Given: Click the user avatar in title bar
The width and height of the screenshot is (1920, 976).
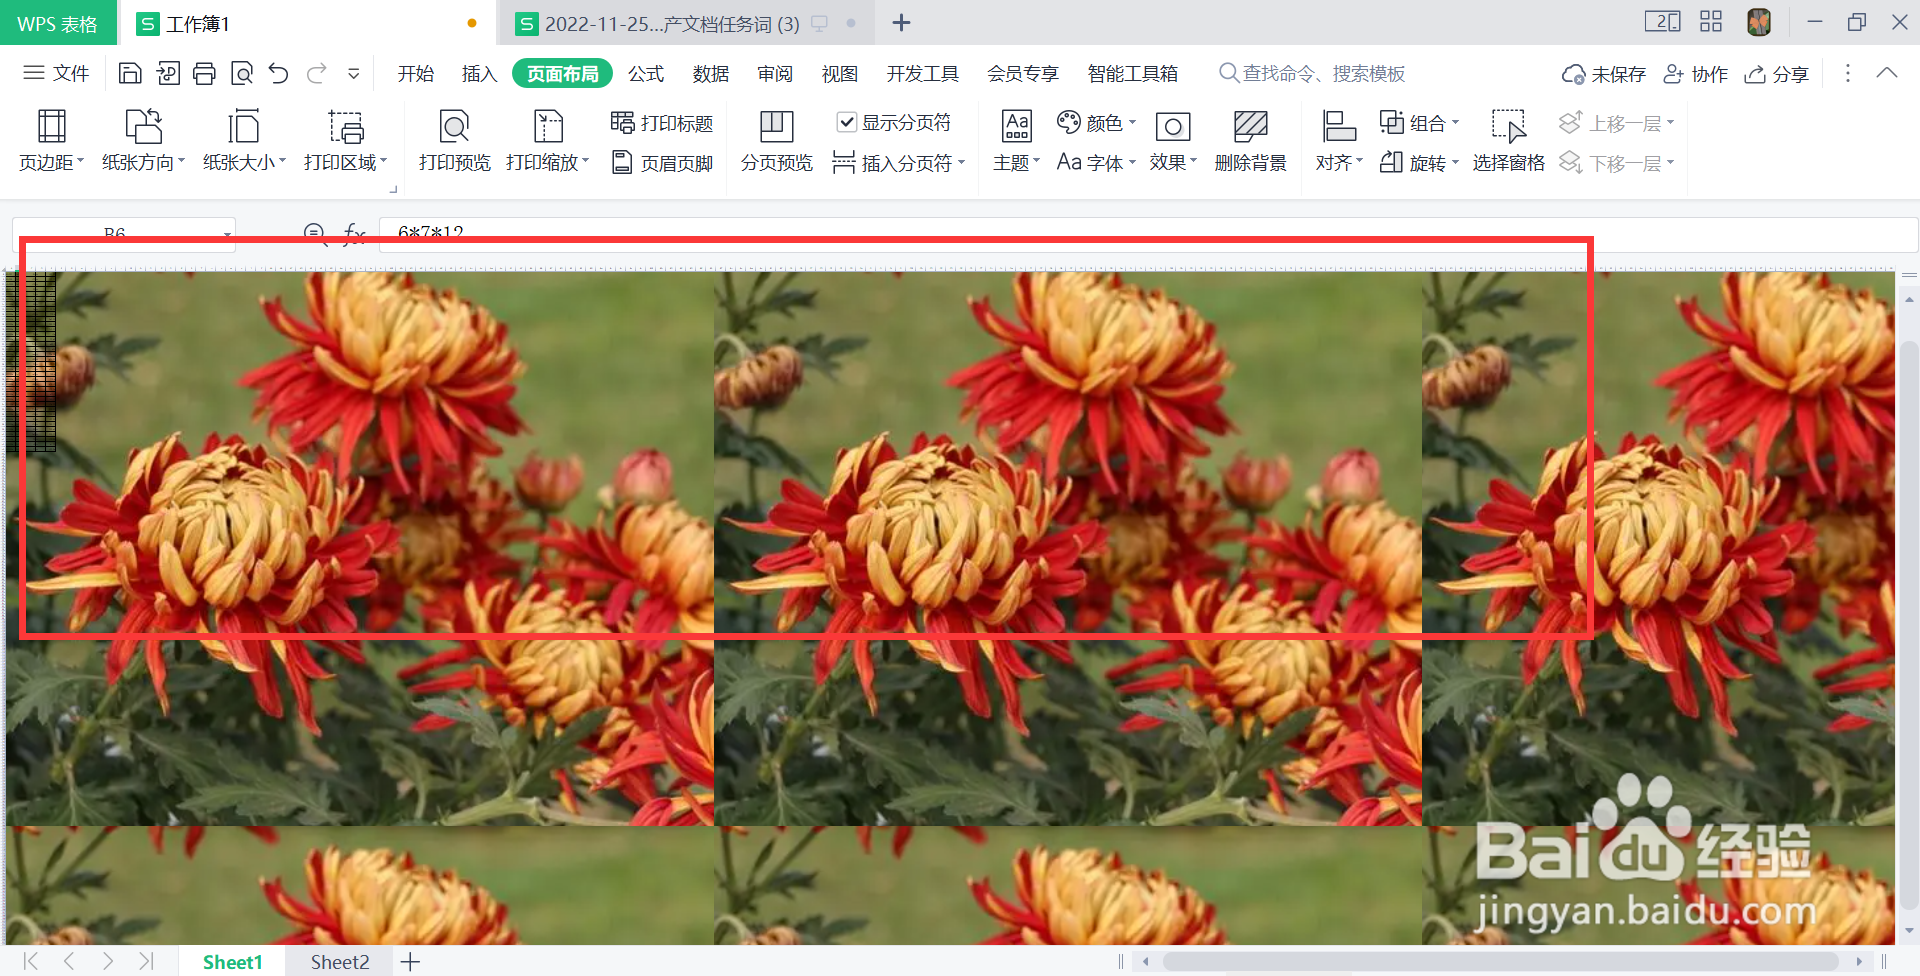Looking at the screenshot, I should click(1759, 21).
